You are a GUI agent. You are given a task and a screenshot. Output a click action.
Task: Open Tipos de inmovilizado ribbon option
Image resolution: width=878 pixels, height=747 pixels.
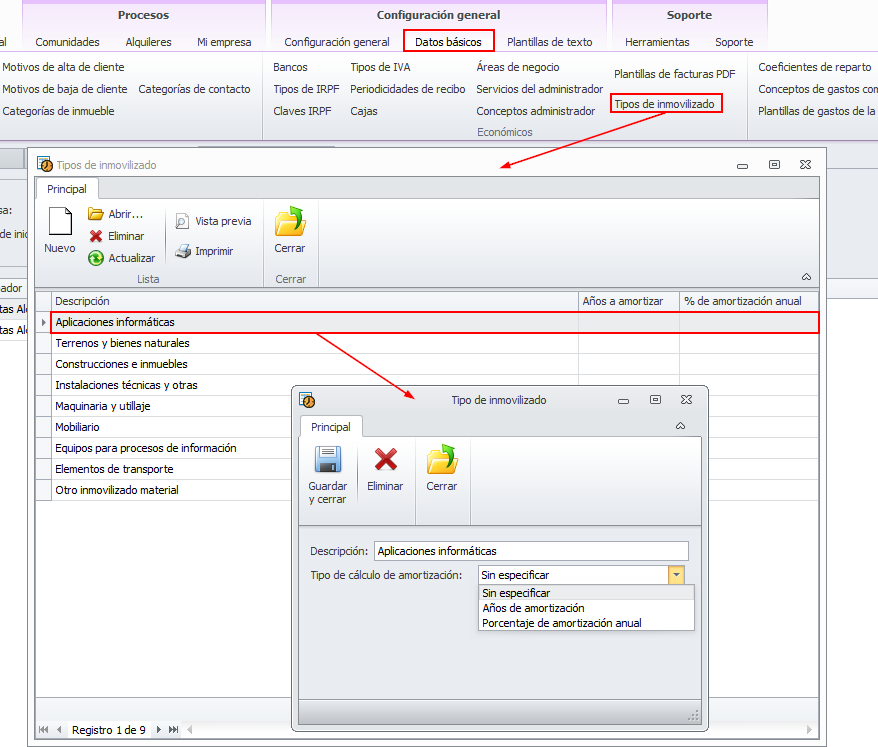pyautogui.click(x=665, y=104)
